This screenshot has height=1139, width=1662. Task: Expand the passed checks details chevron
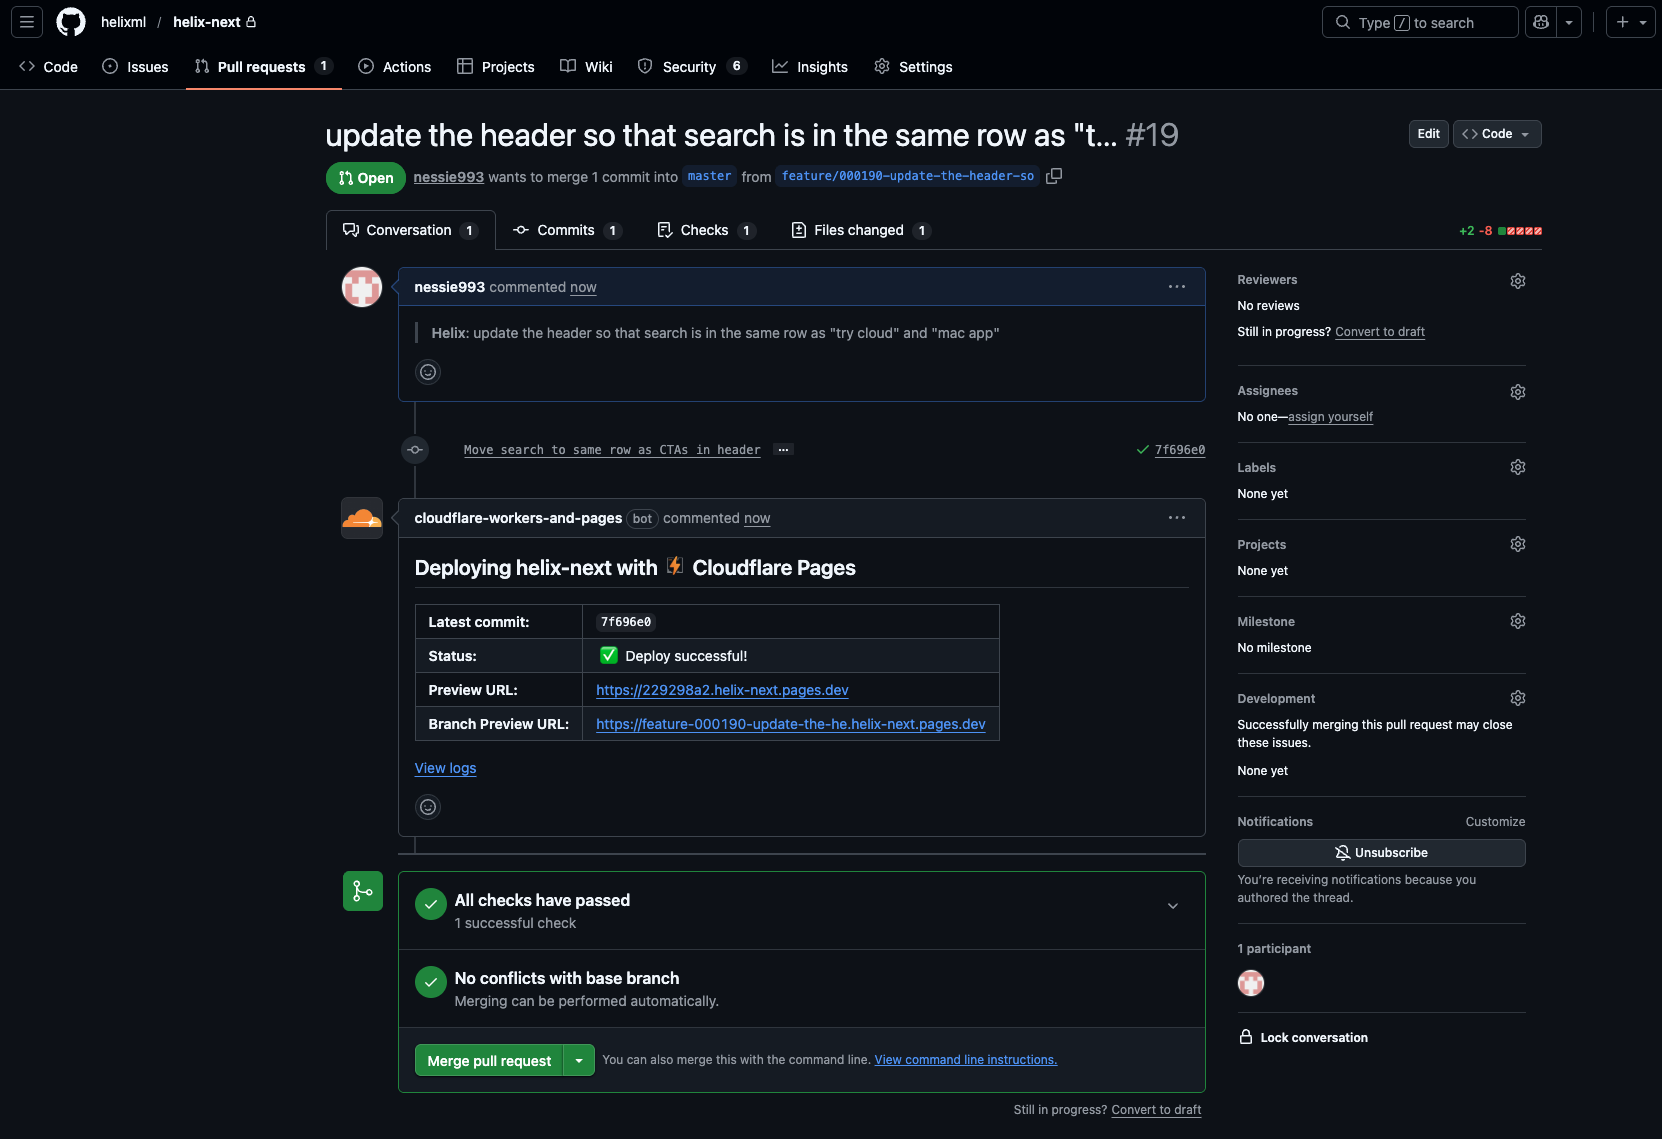1172,906
